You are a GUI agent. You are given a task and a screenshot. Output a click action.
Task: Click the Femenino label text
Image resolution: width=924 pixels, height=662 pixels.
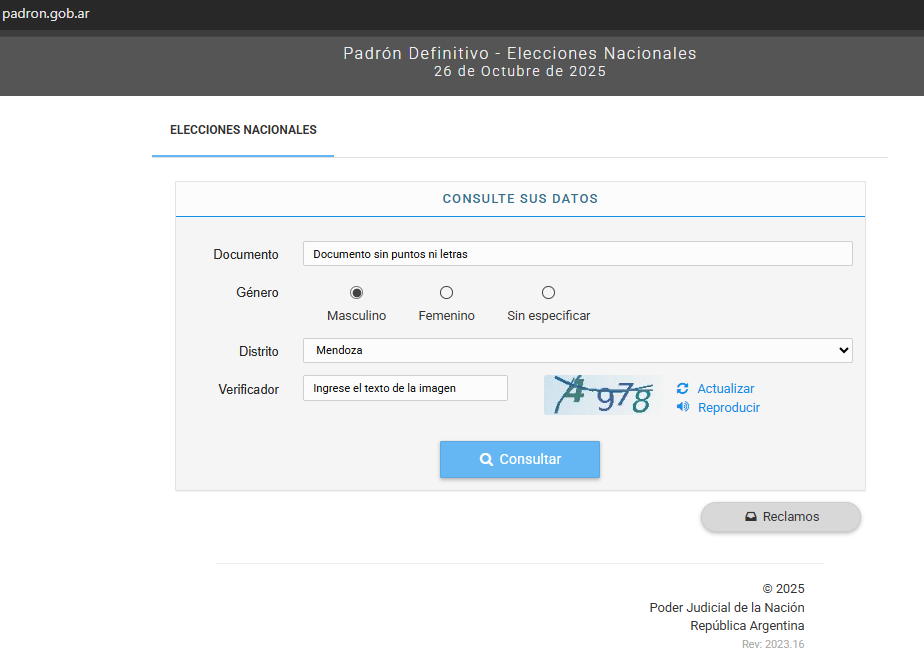[446, 316]
